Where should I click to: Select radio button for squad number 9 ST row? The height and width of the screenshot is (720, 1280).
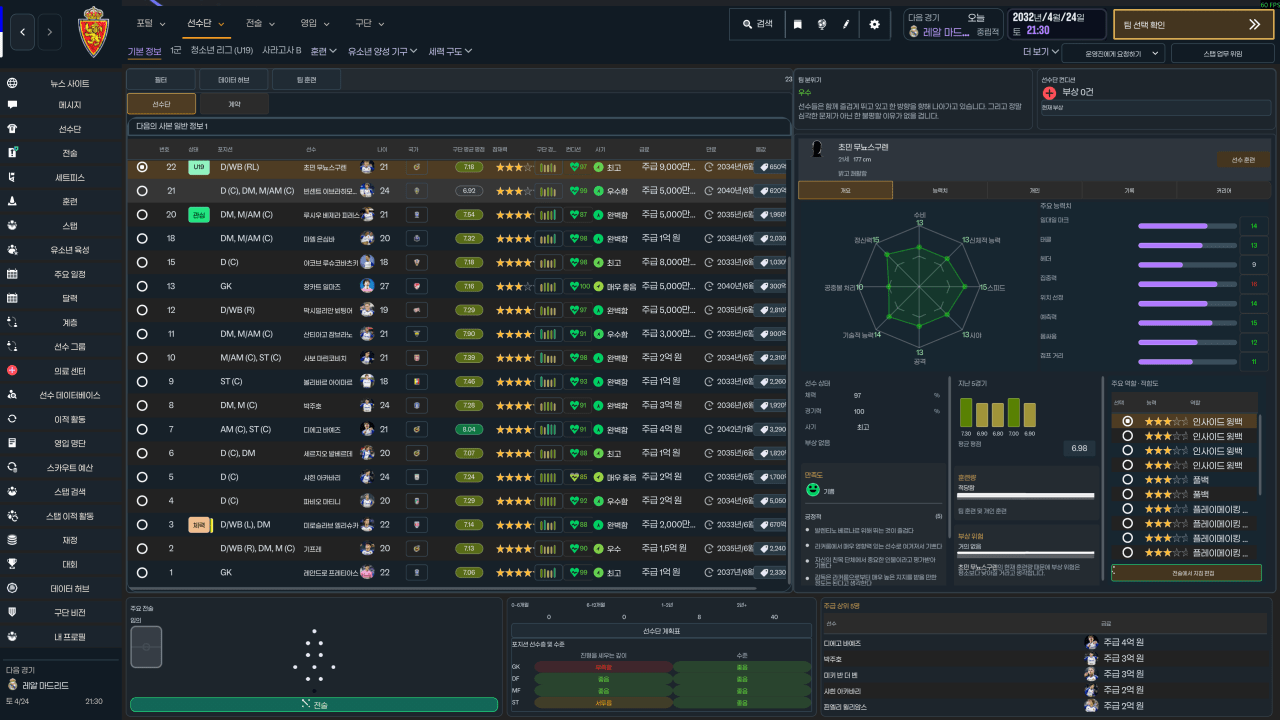(142, 382)
